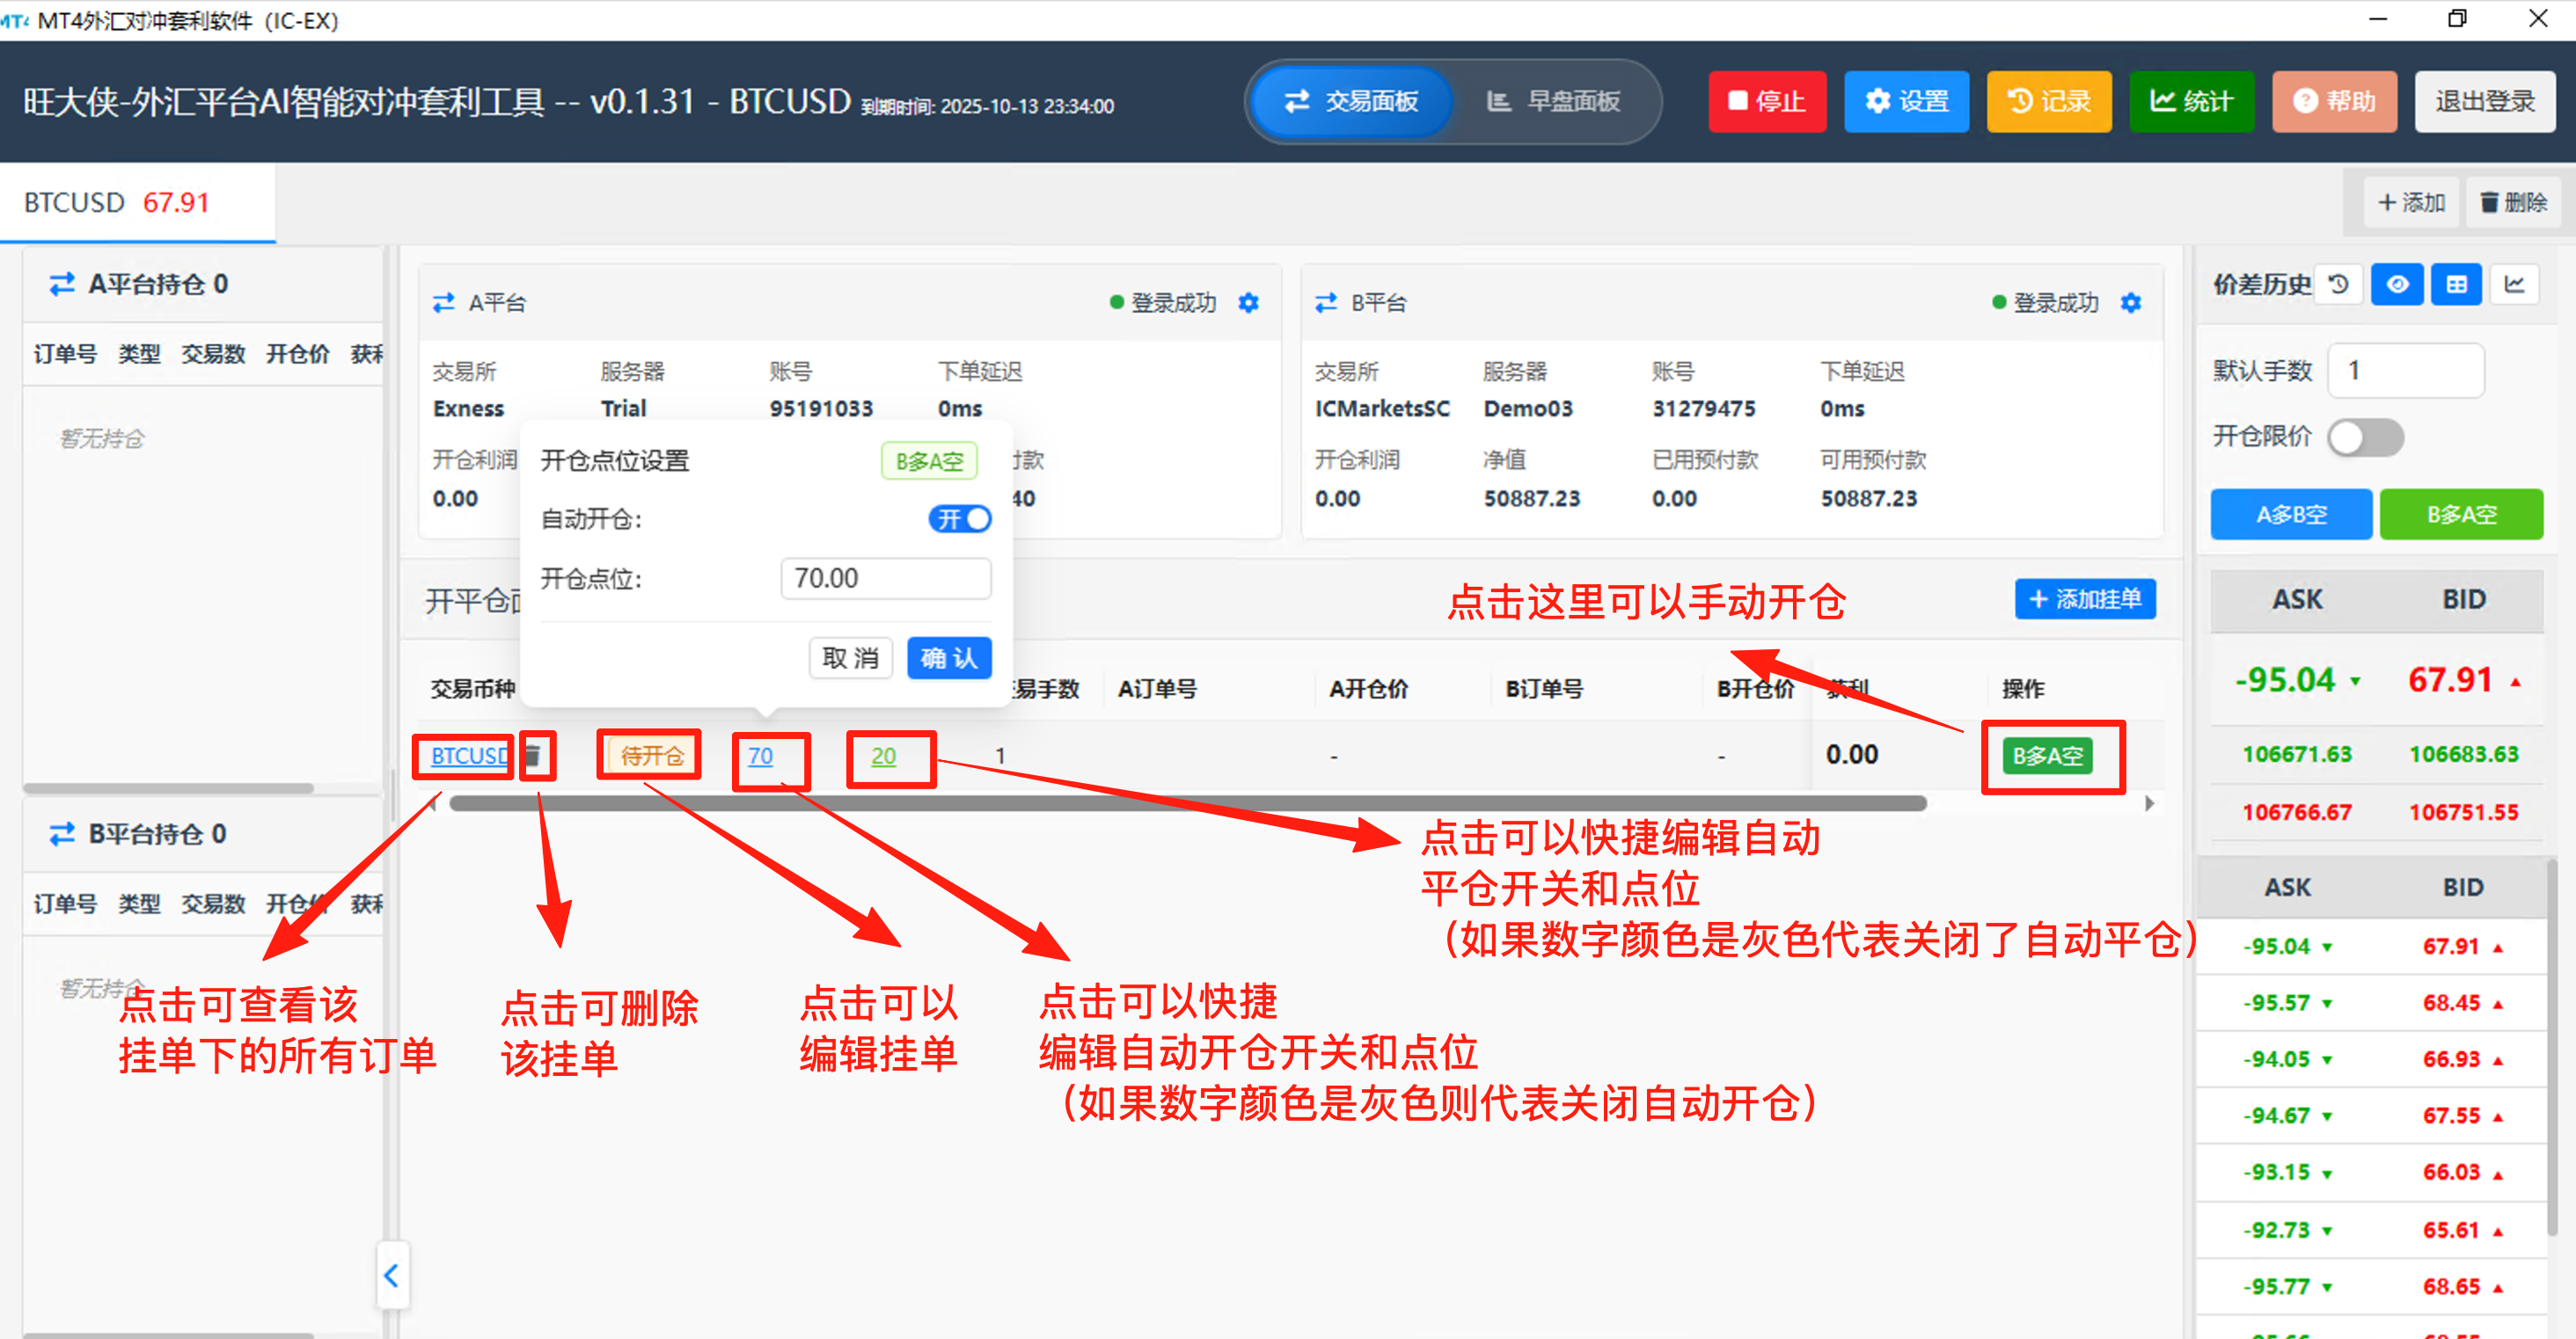Click 确认 in open position popup

click(948, 658)
